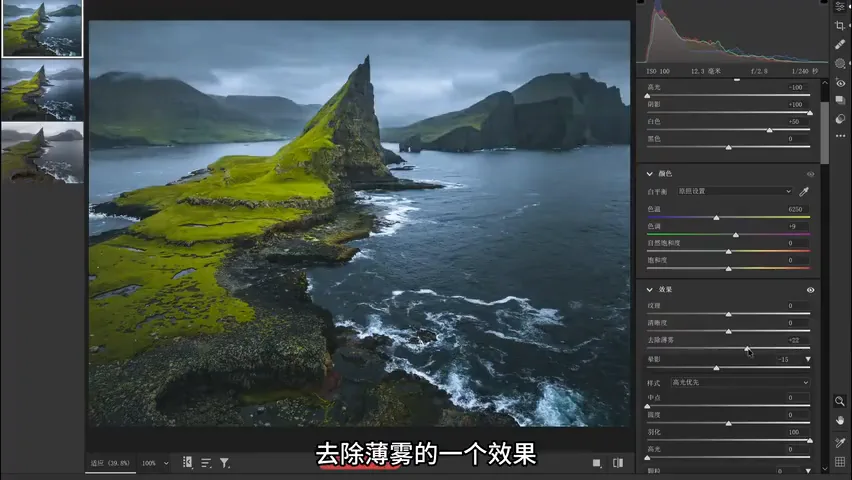
Task: Open the 白平衡 white balance dropdown
Action: (734, 191)
